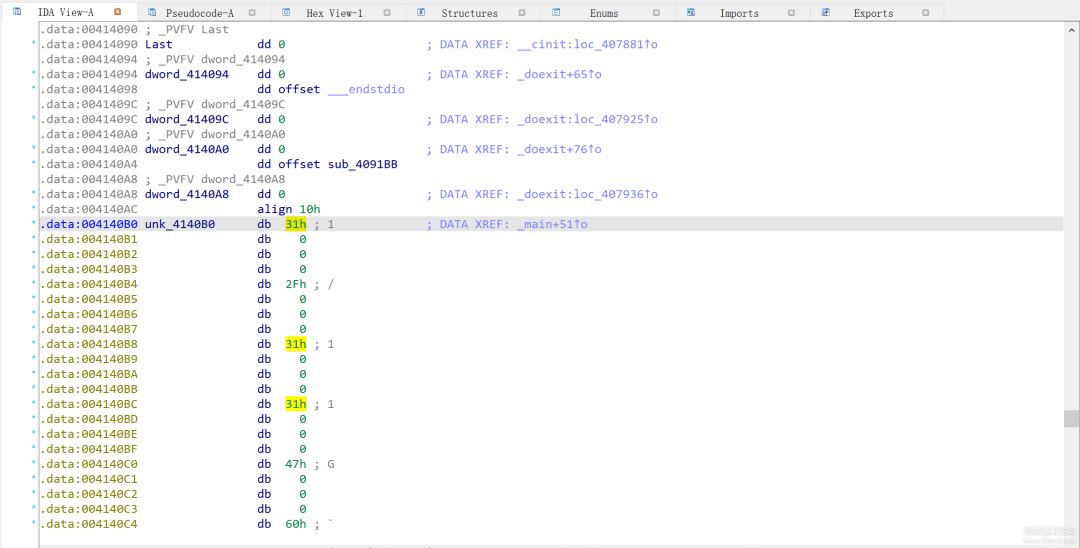This screenshot has height=548, width=1080.
Task: Switch to the Hex View-1 tab
Action: 335,13
